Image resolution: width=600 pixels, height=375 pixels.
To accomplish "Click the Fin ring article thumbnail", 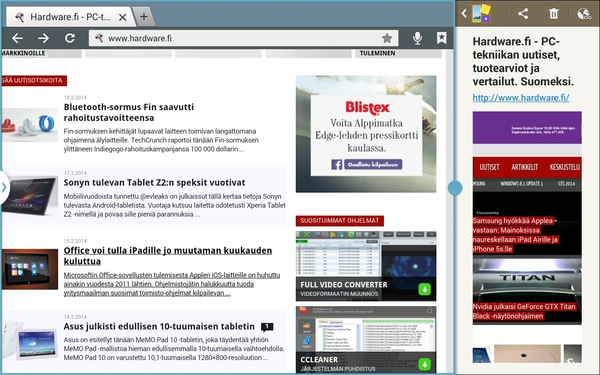I will [x=29, y=125].
